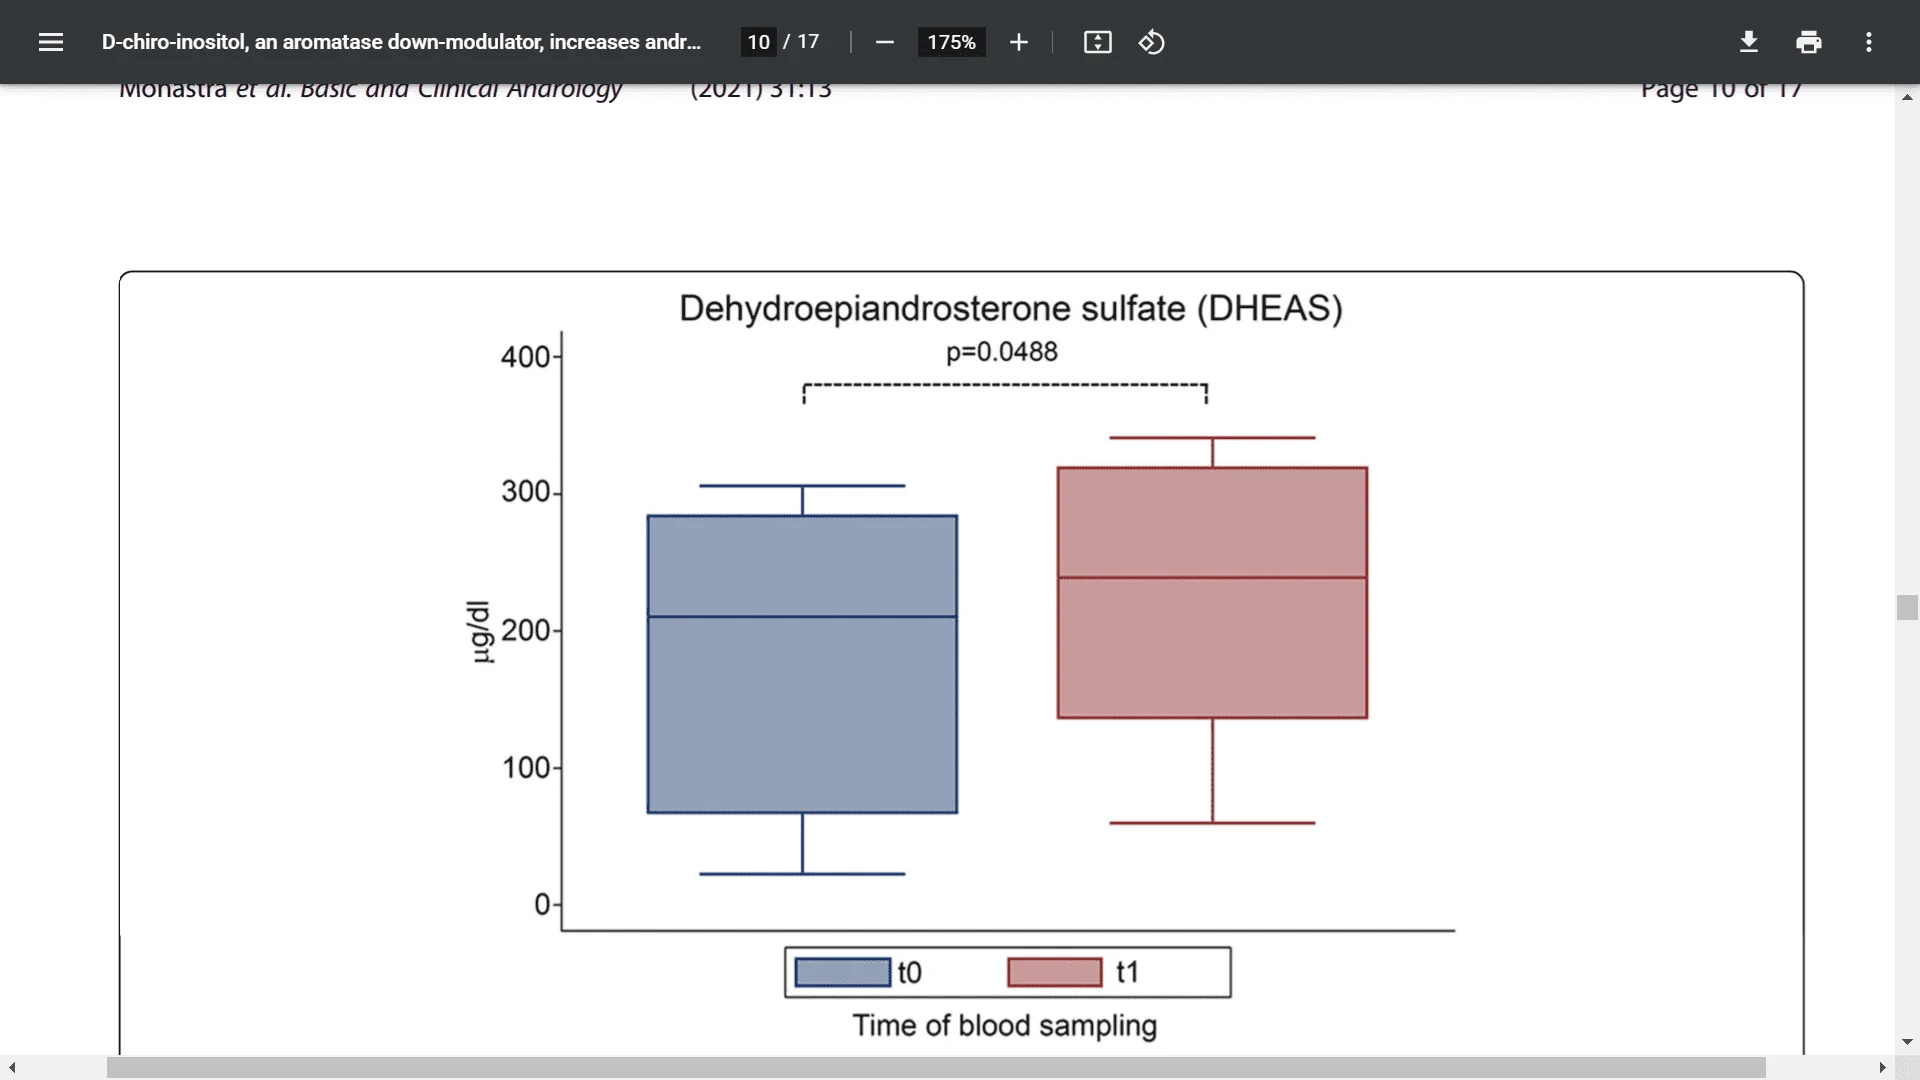
Task: Click the total page count 17
Action: pos(808,42)
